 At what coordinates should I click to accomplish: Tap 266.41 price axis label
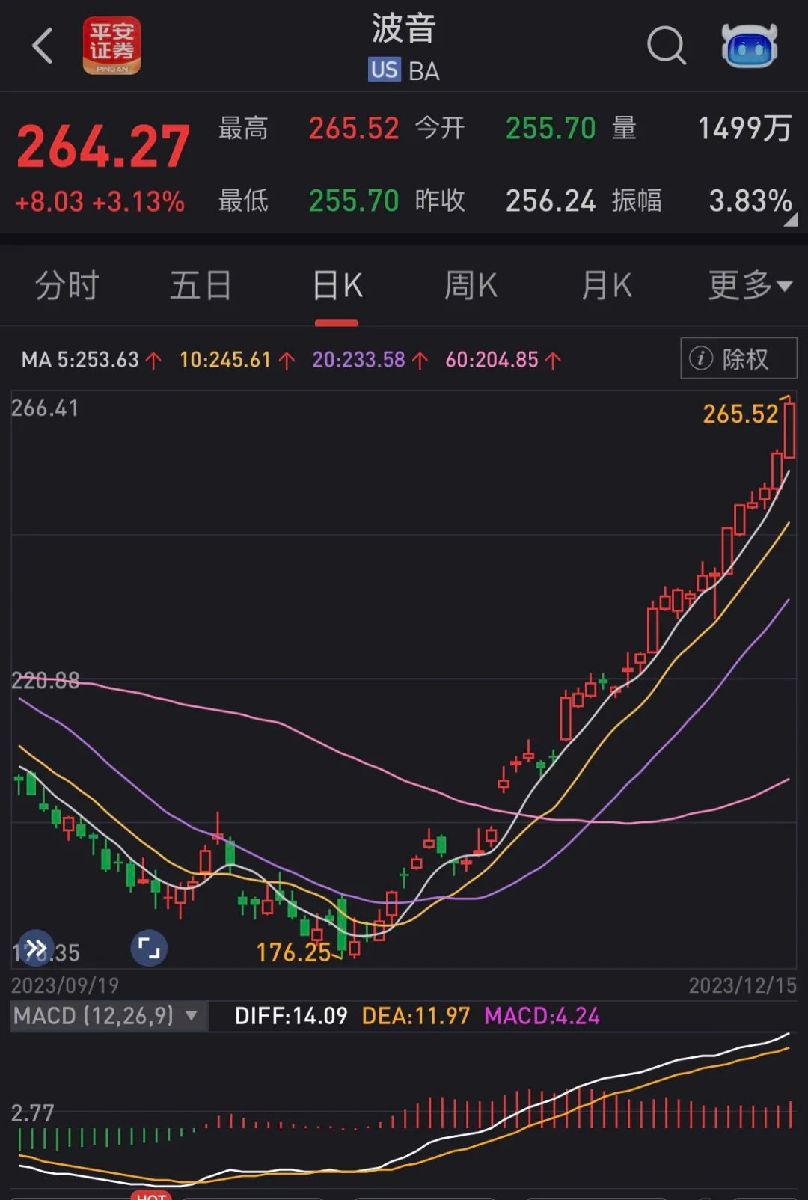tap(45, 408)
